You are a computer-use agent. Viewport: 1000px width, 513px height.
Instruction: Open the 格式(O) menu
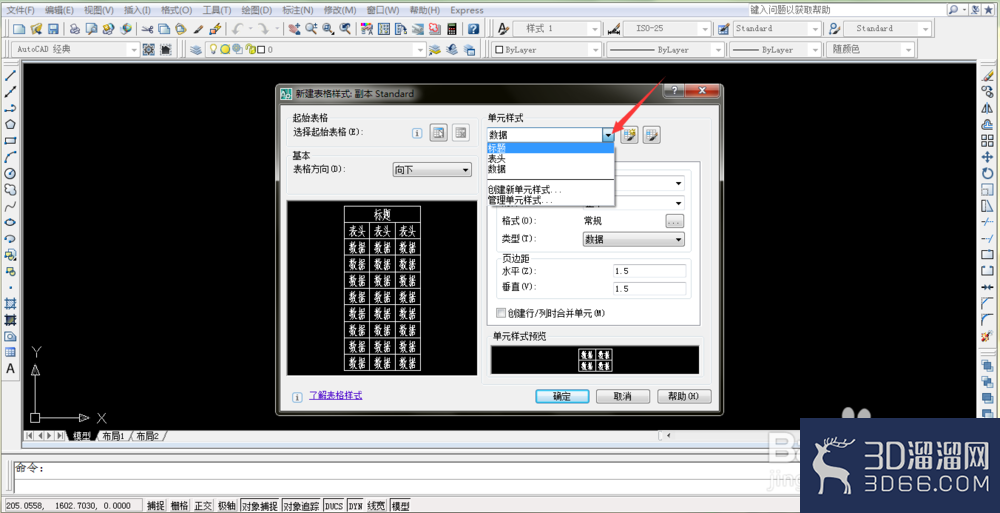pos(176,10)
